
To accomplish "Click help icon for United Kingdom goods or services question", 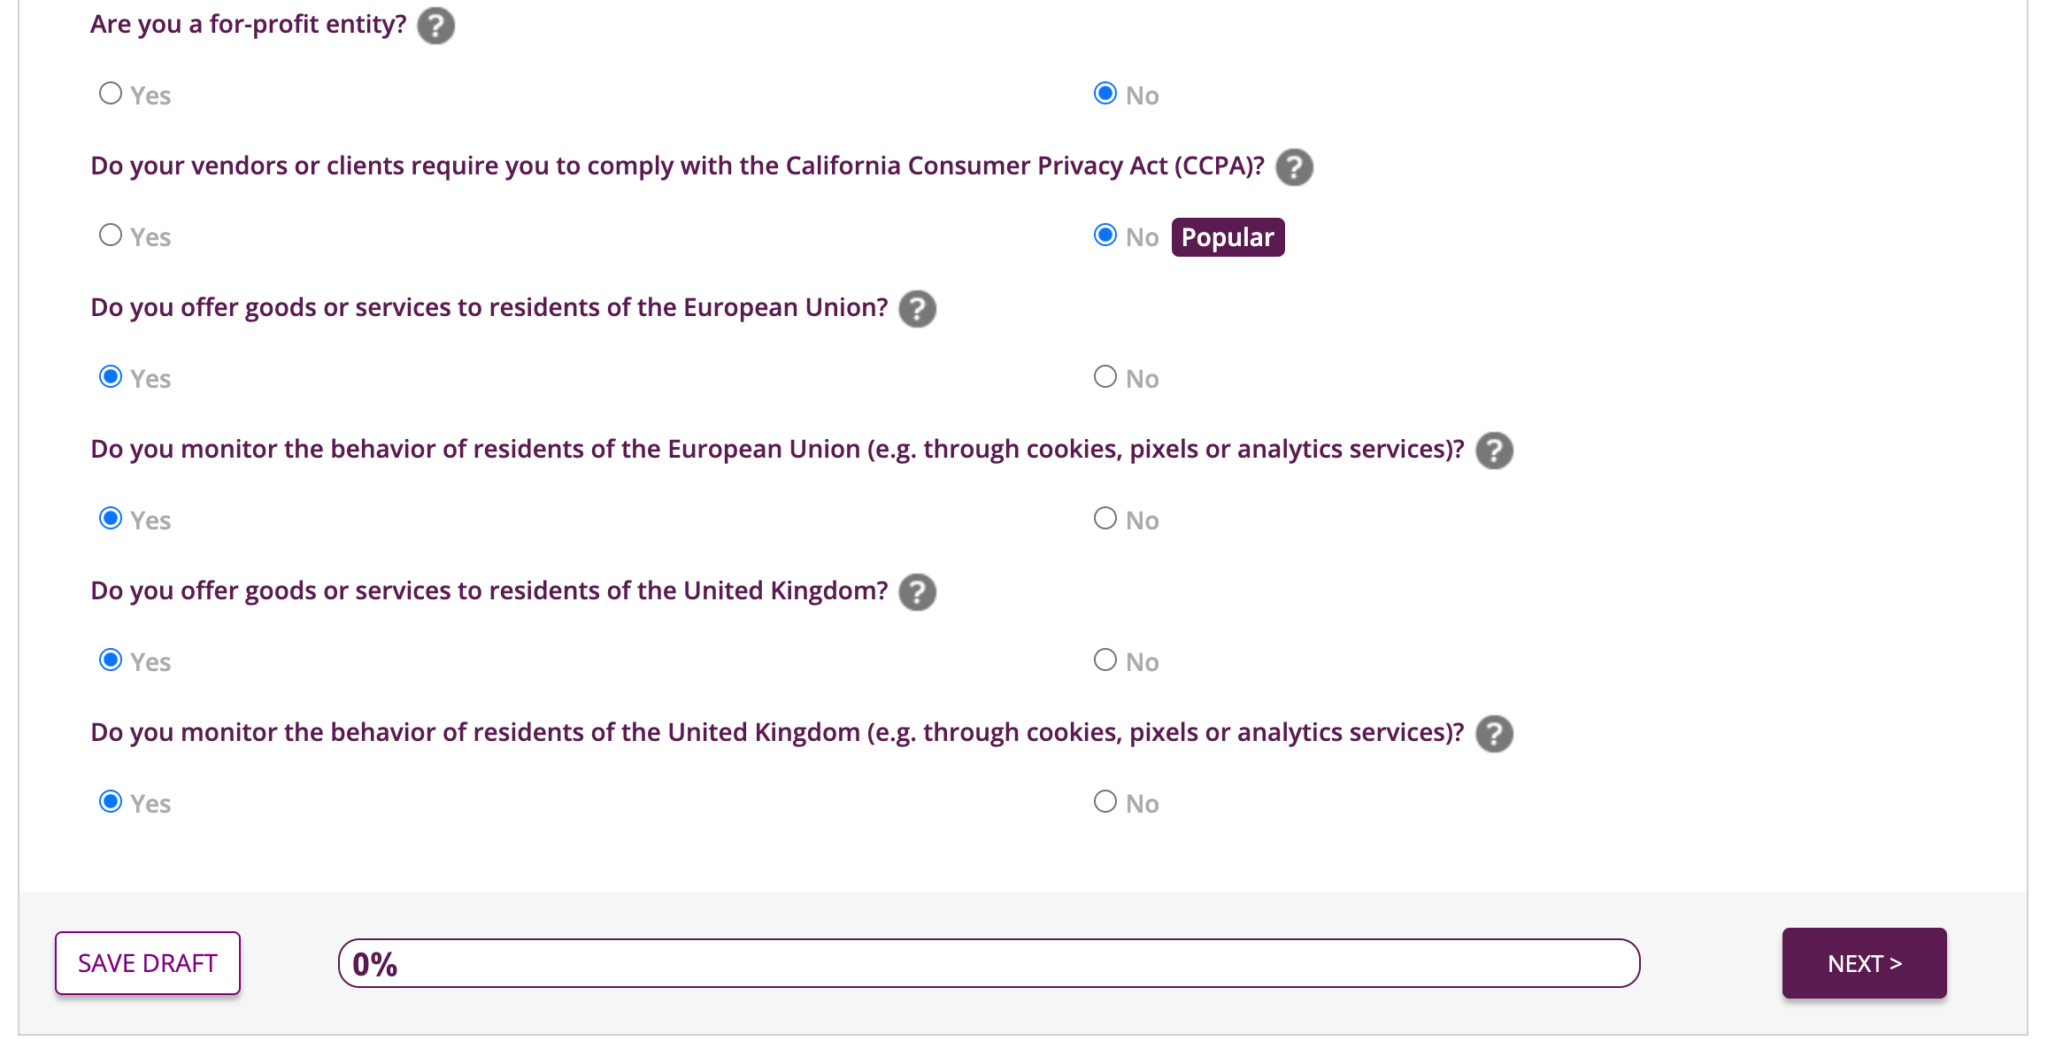I will click(x=917, y=592).
